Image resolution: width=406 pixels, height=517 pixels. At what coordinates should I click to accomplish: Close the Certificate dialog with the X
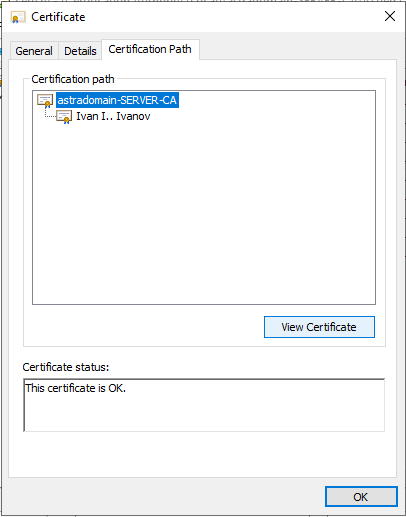390,16
